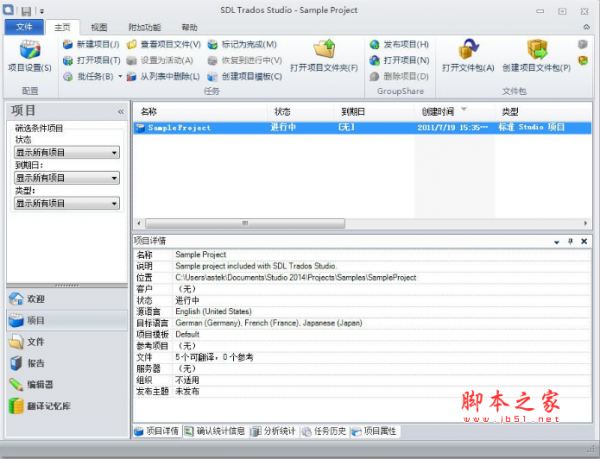The image size is (600, 459).
Task: Click the application icon in the title bar
Action: pyautogui.click(x=8, y=10)
